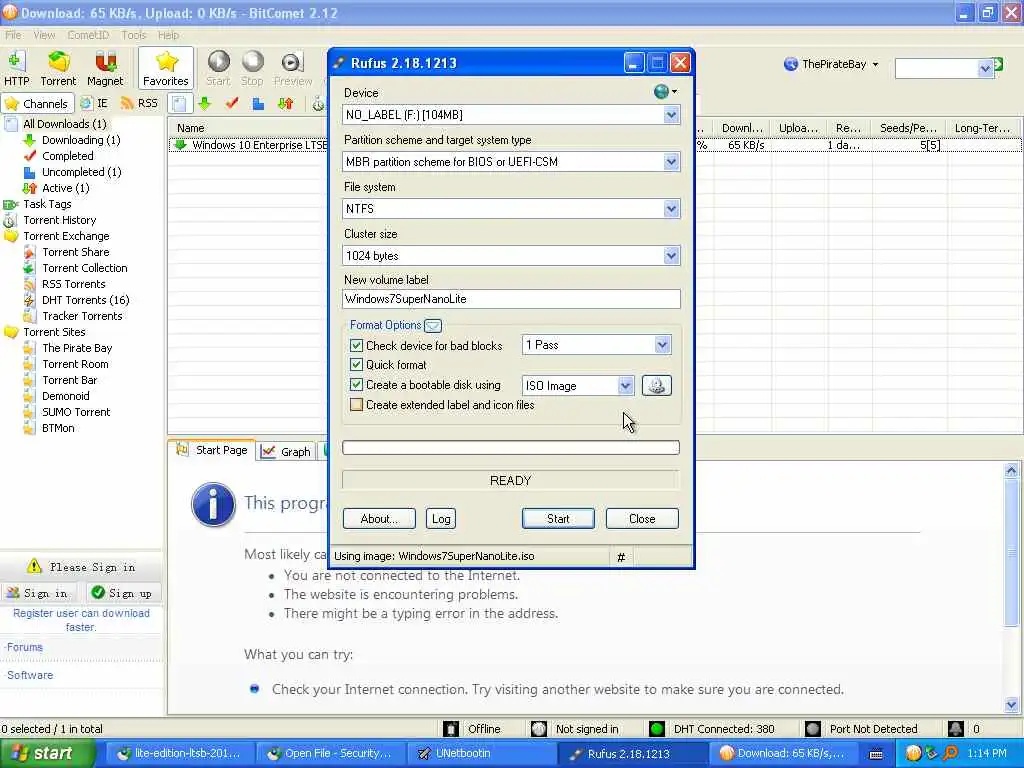Click Register user can download faster link
The width and height of the screenshot is (1024, 768).
pos(81,620)
